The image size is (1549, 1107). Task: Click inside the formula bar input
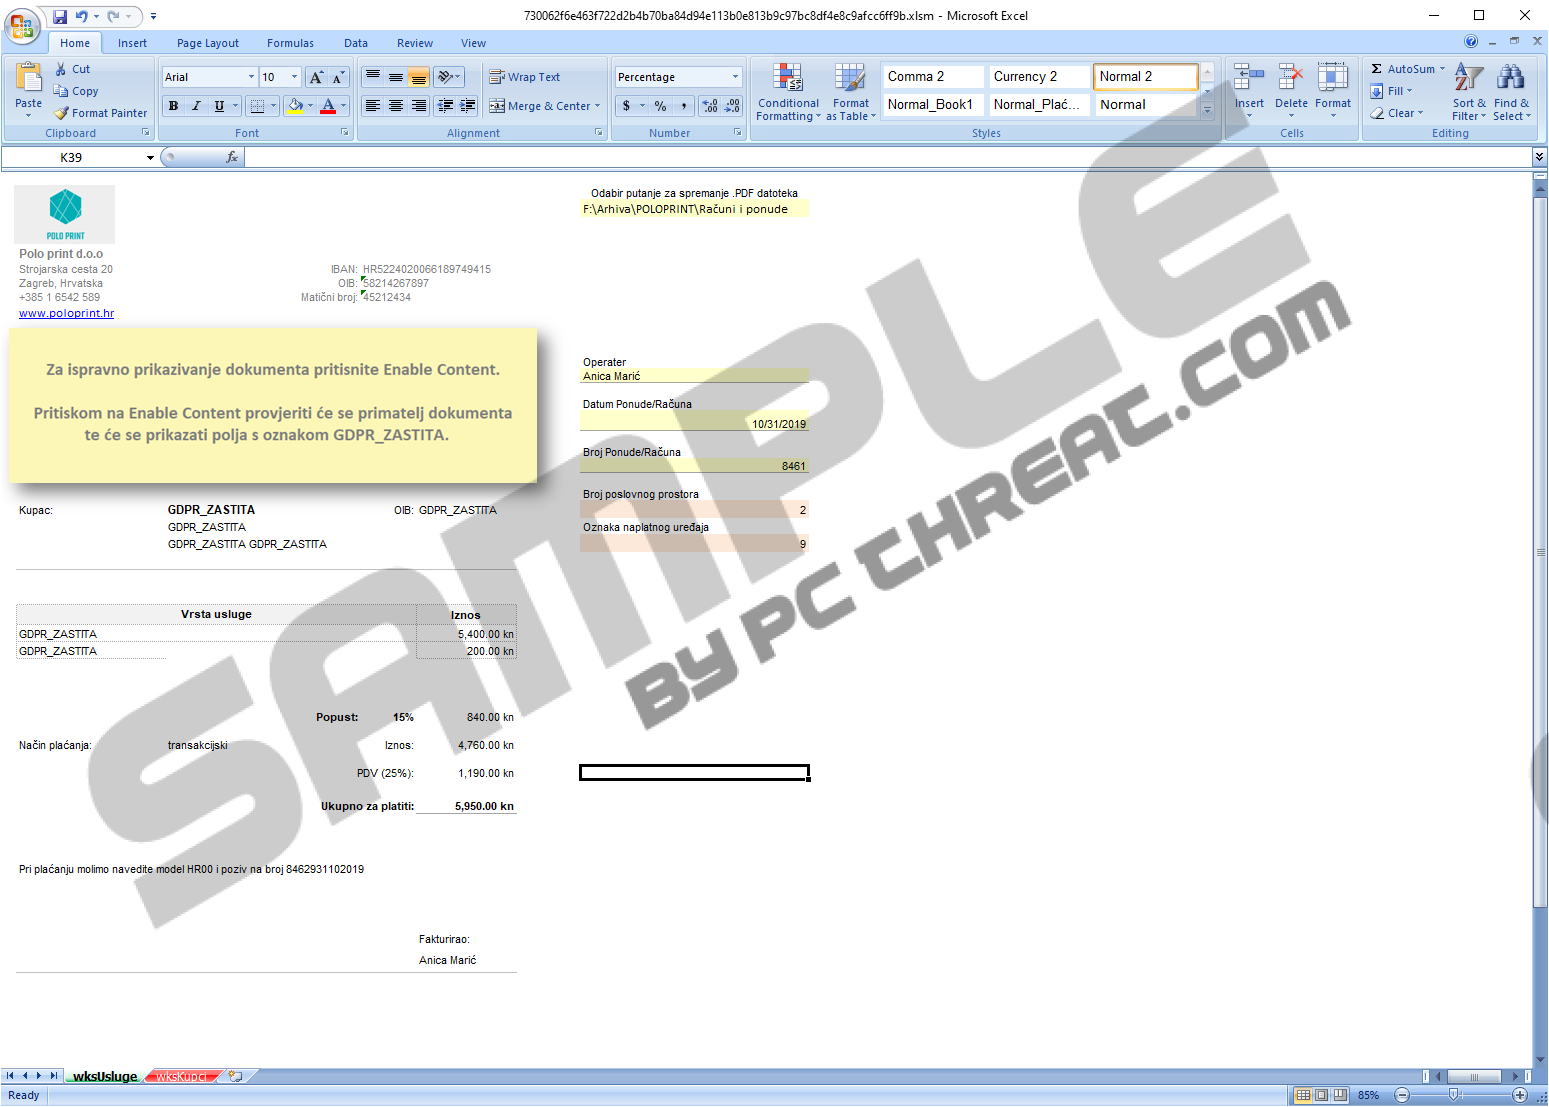pyautogui.click(x=880, y=157)
